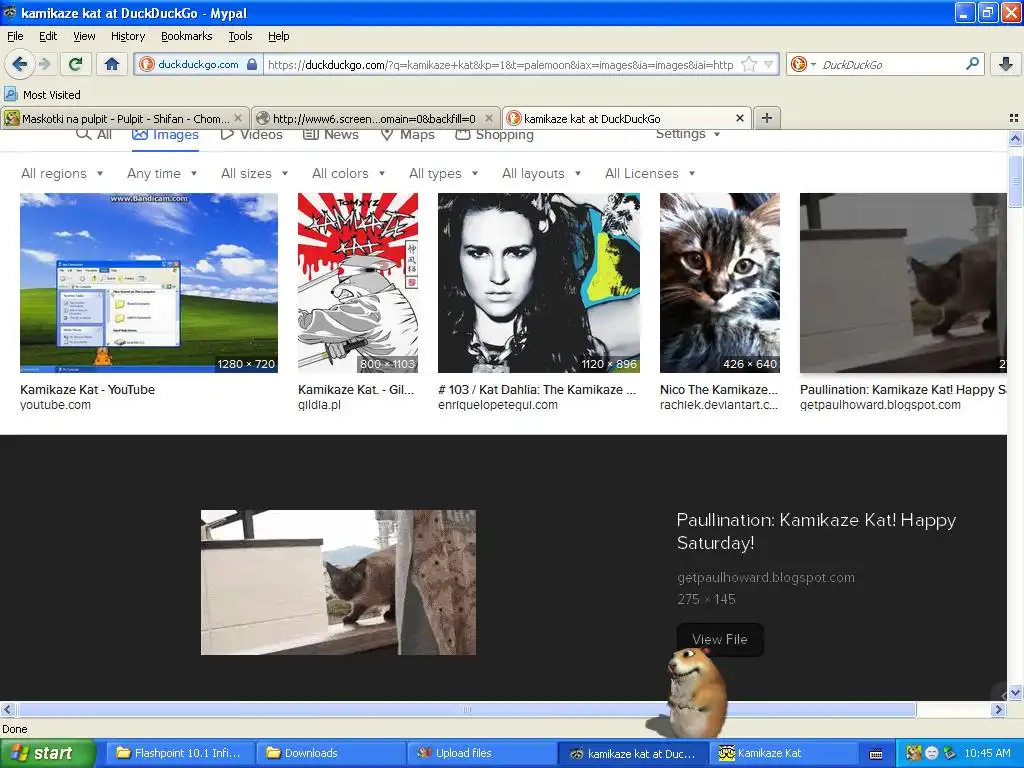Select the Kat Dahlia portrait thumbnail

pos(539,283)
